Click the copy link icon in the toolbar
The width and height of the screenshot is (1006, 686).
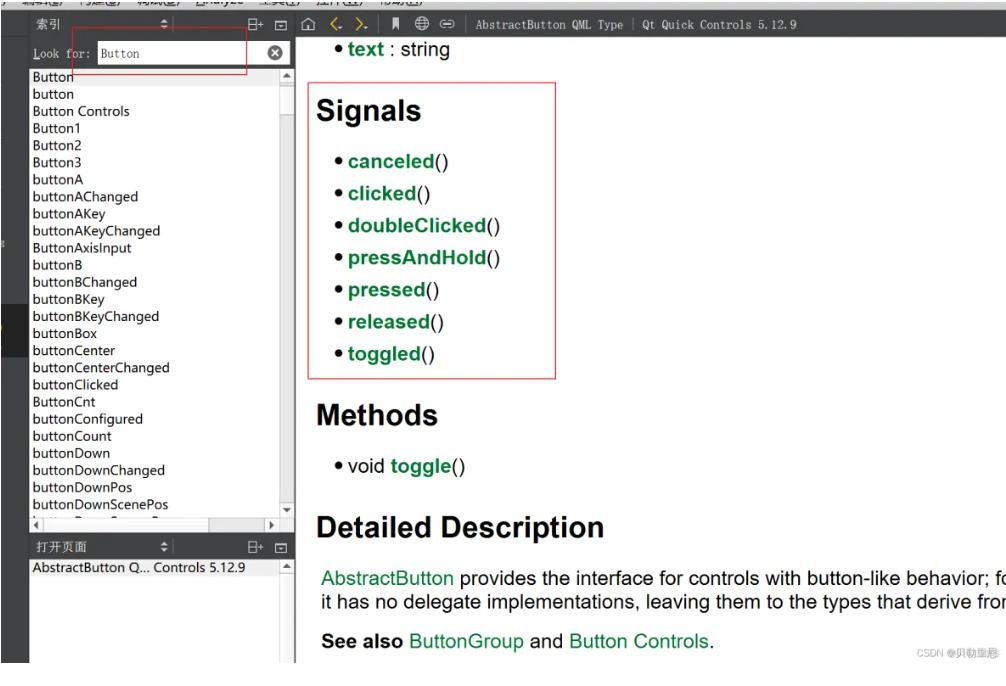pyautogui.click(x=450, y=22)
